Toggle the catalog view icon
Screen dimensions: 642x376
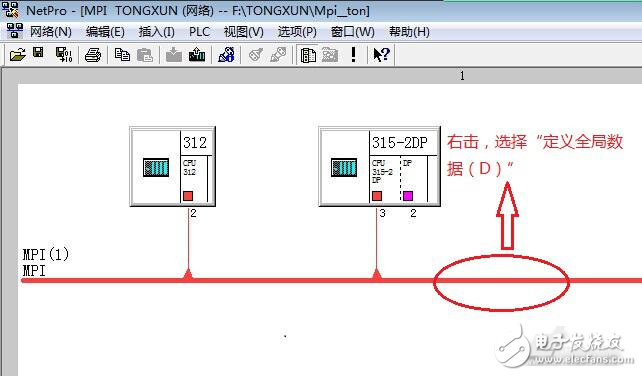point(308,55)
